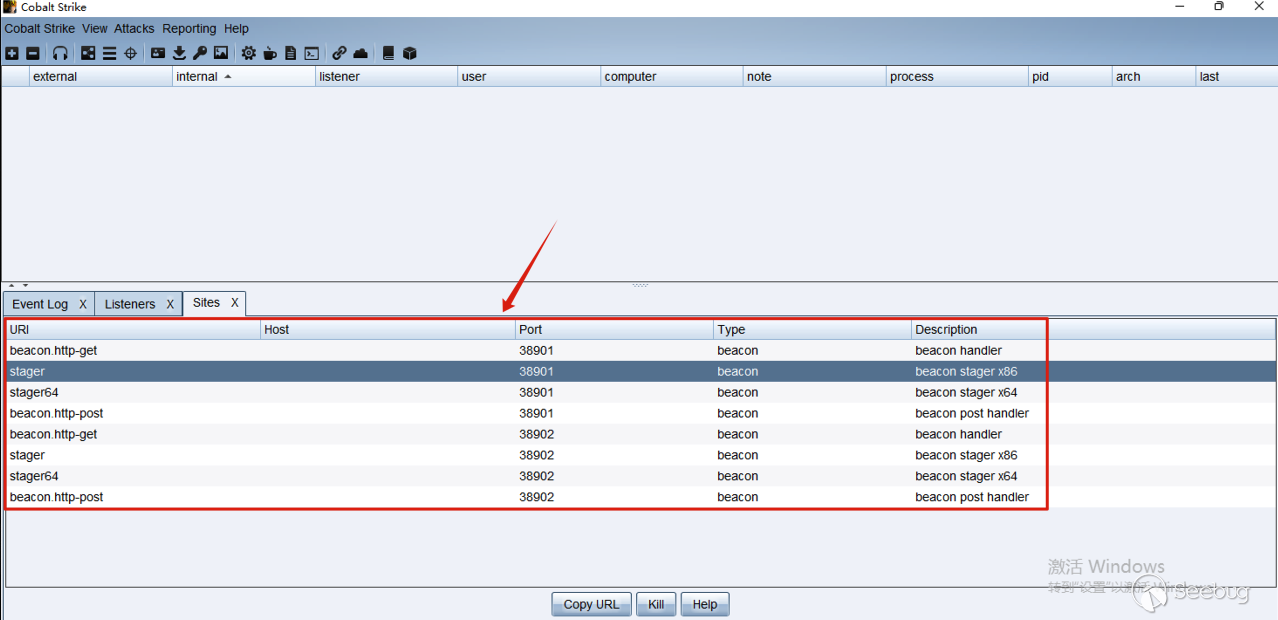The height and width of the screenshot is (620, 1278).
Task: Open the Attacks menu
Action: pyautogui.click(x=134, y=29)
